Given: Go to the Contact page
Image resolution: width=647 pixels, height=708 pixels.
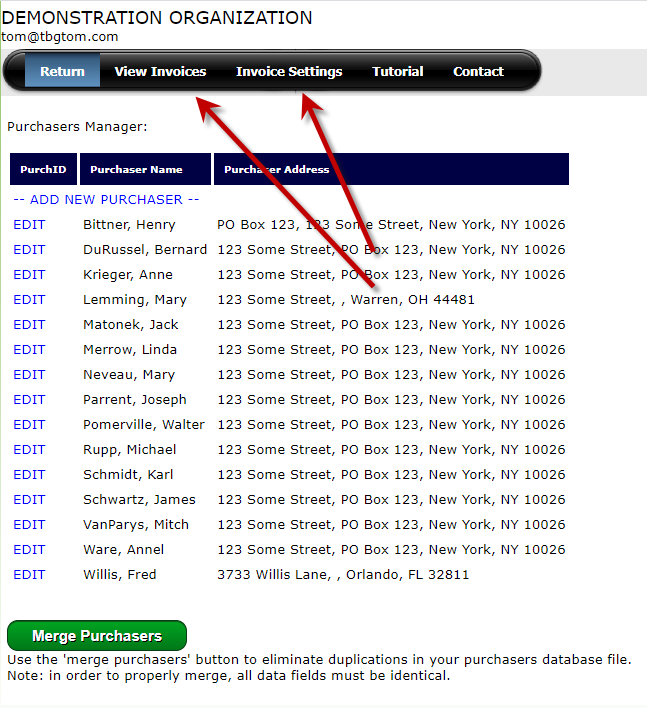Looking at the screenshot, I should [x=478, y=72].
